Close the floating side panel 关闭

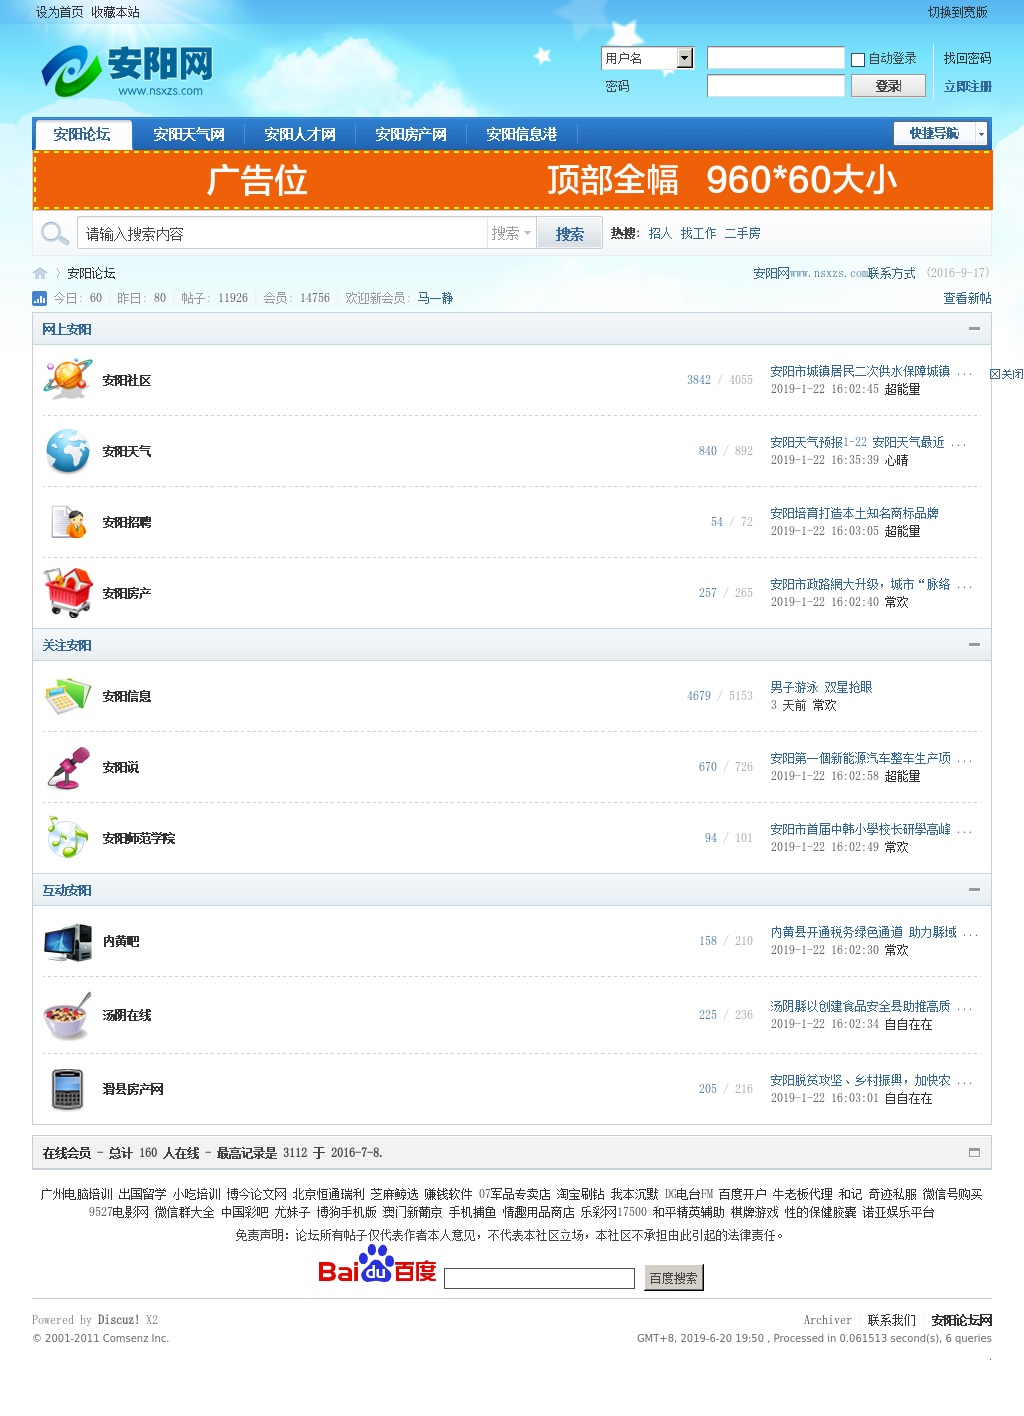click(x=1006, y=374)
